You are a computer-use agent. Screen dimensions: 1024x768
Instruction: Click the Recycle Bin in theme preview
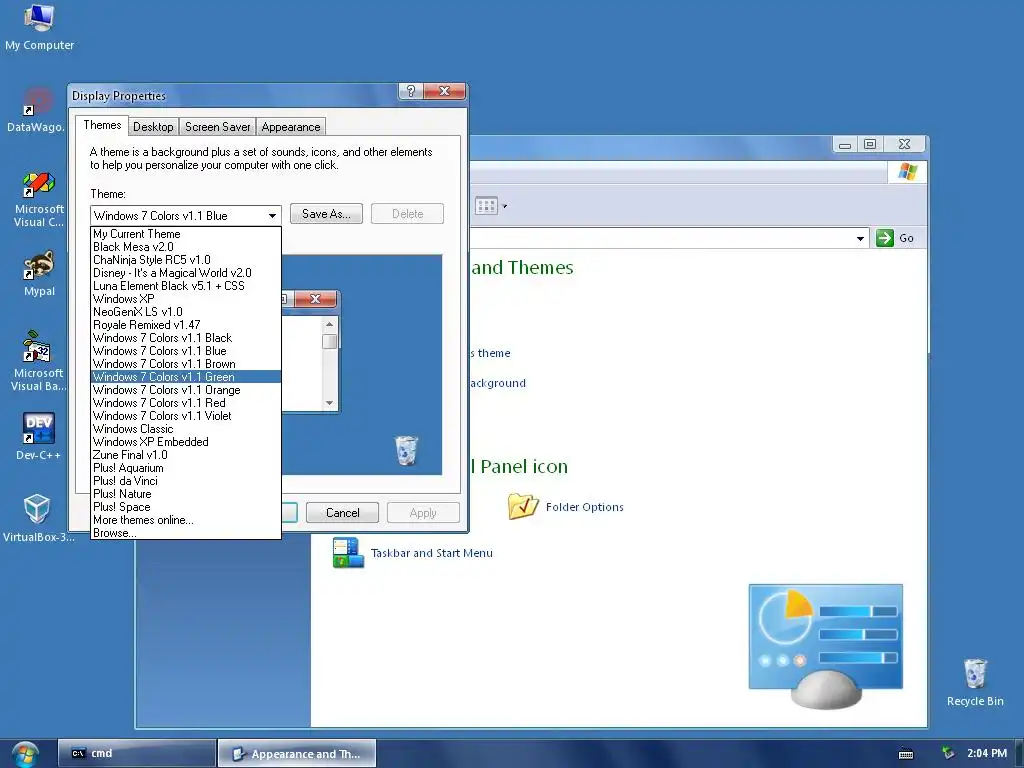[406, 450]
